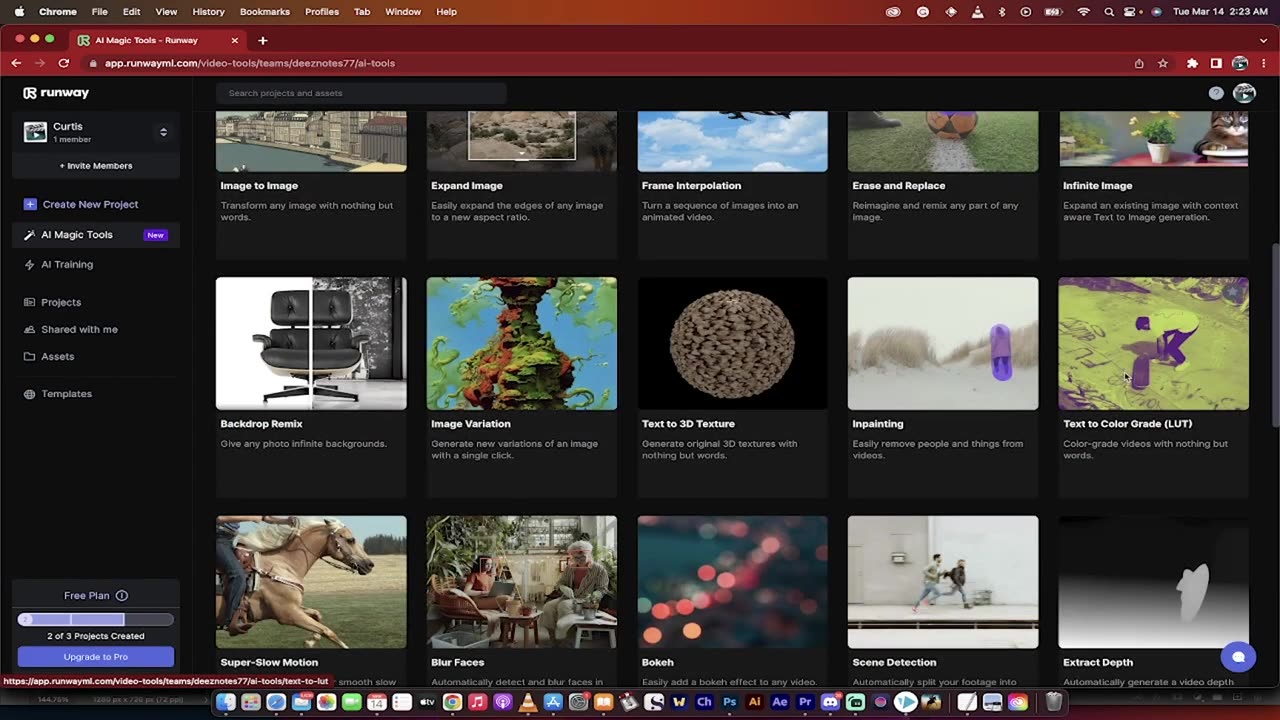Click the page vertical scrollbar
The width and height of the screenshot is (1280, 720).
pos(1274,335)
